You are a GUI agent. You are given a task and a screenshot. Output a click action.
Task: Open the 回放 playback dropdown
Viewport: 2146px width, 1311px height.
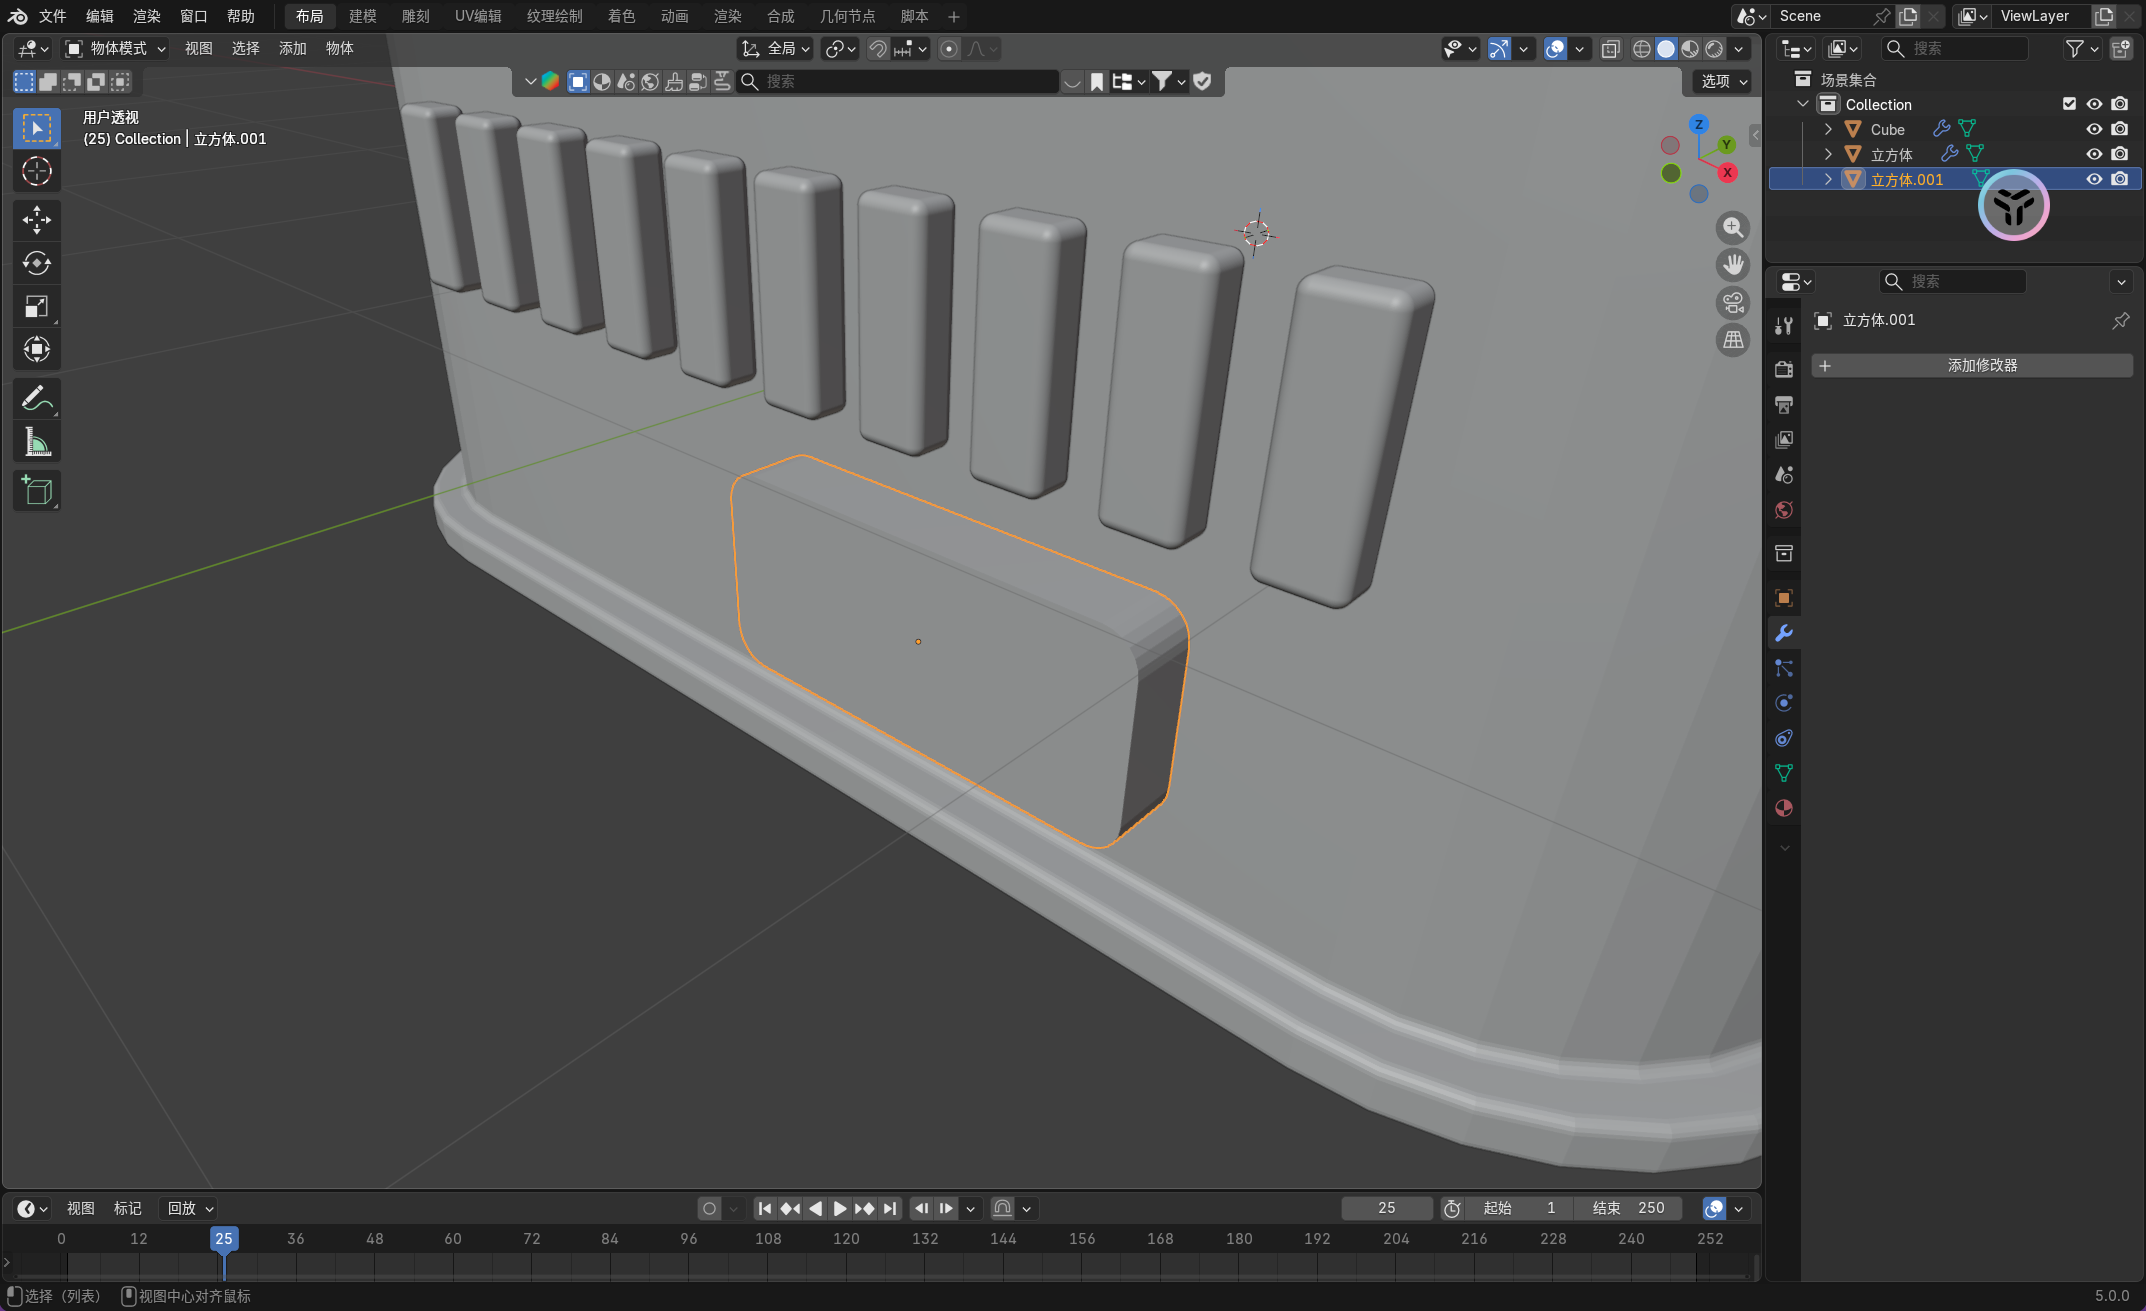point(189,1208)
